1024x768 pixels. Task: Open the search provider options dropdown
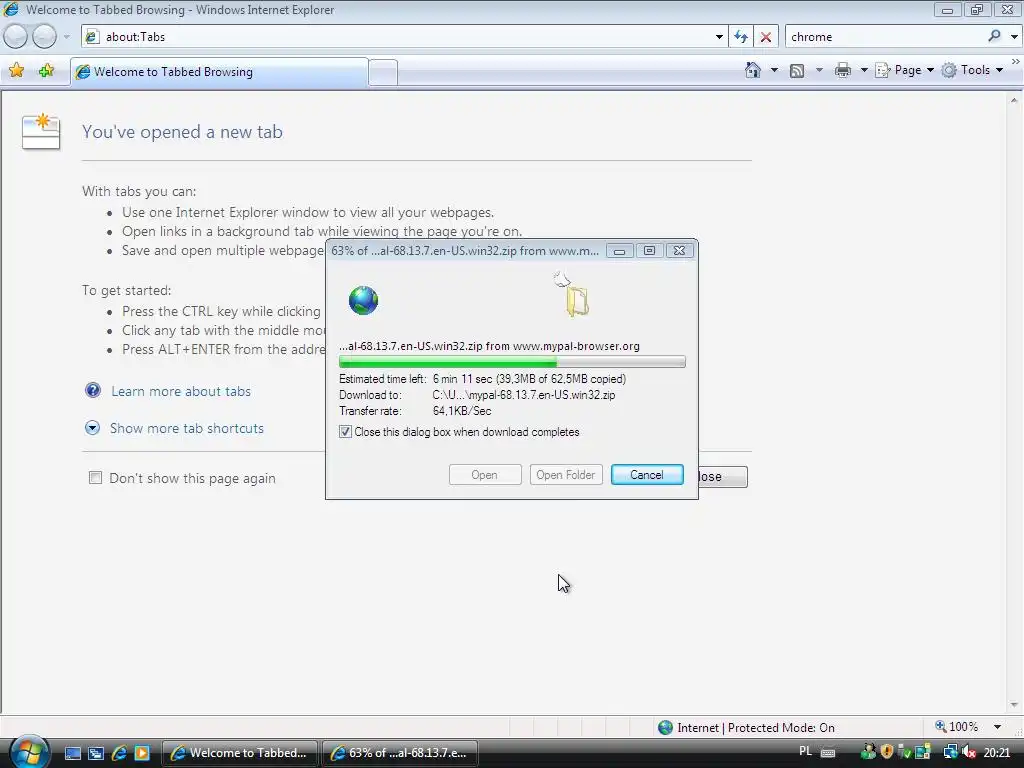[x=1014, y=37]
